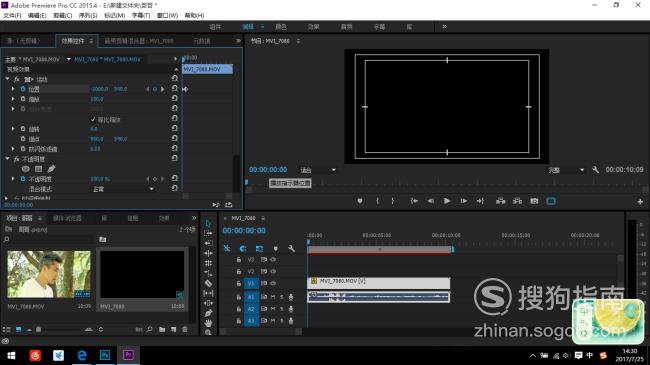
Task: Collapse the Motion effect group
Action: [x=7, y=79]
